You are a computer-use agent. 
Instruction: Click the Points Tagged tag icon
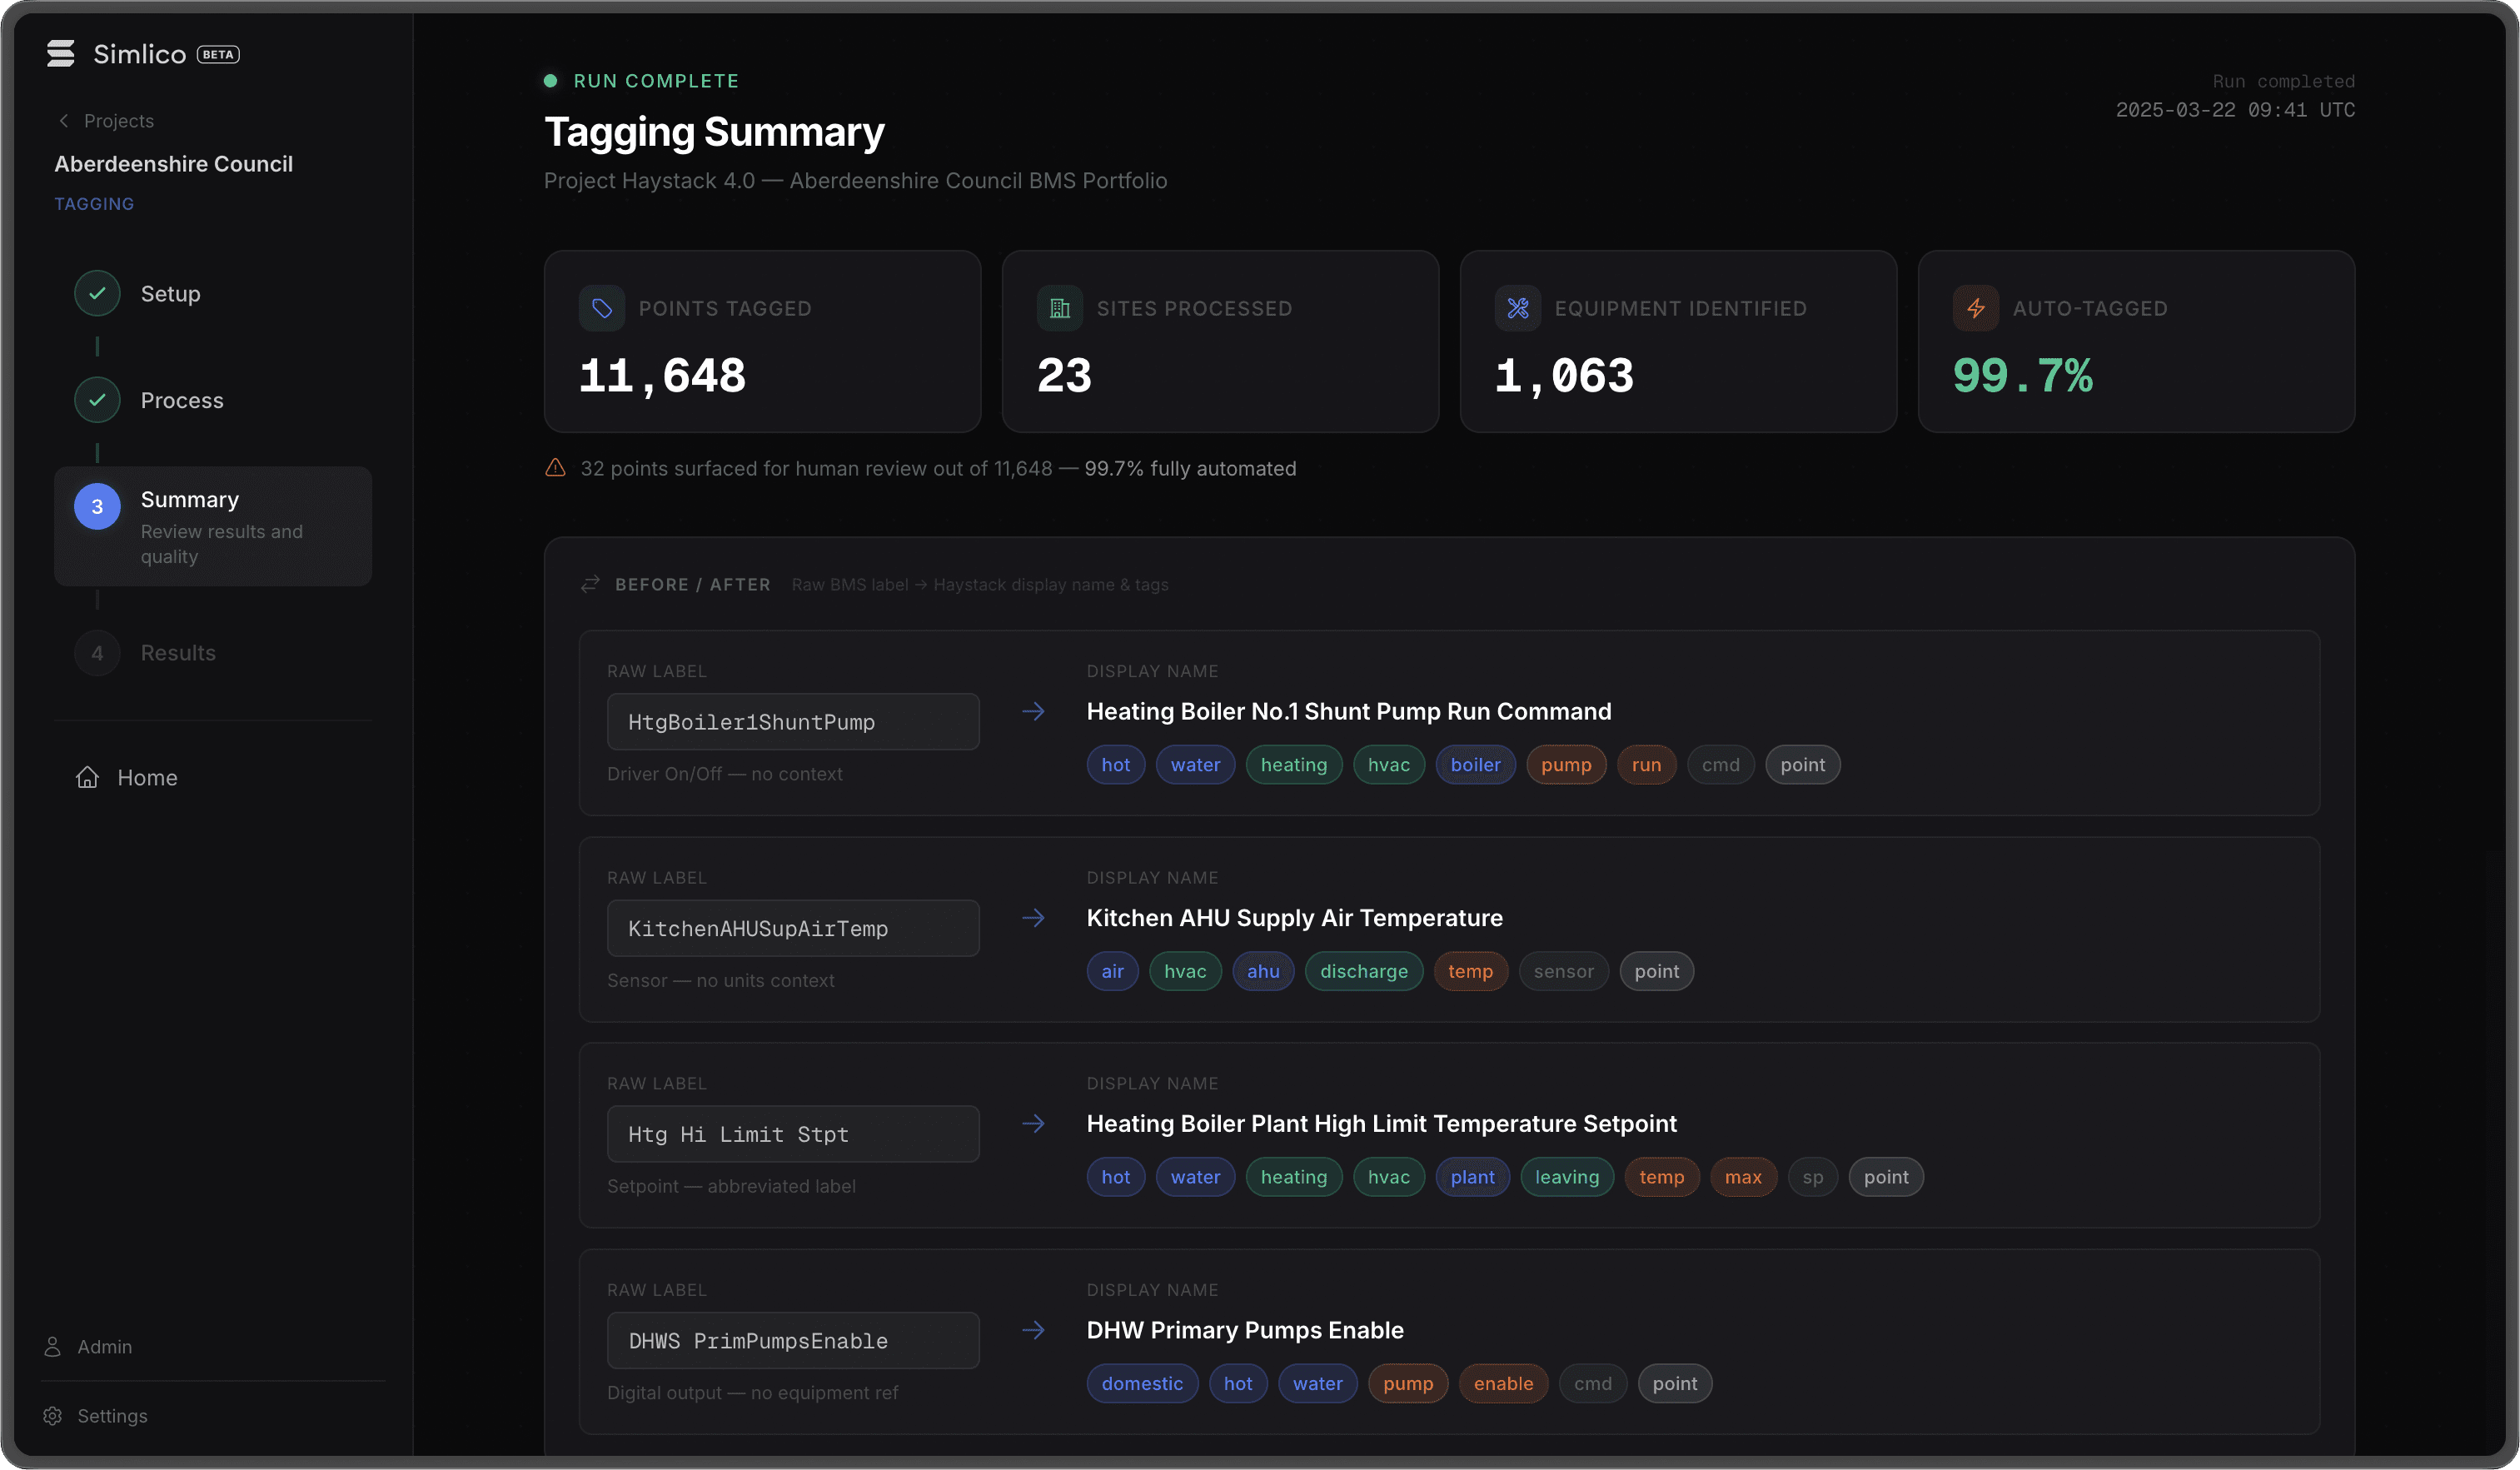(x=601, y=308)
